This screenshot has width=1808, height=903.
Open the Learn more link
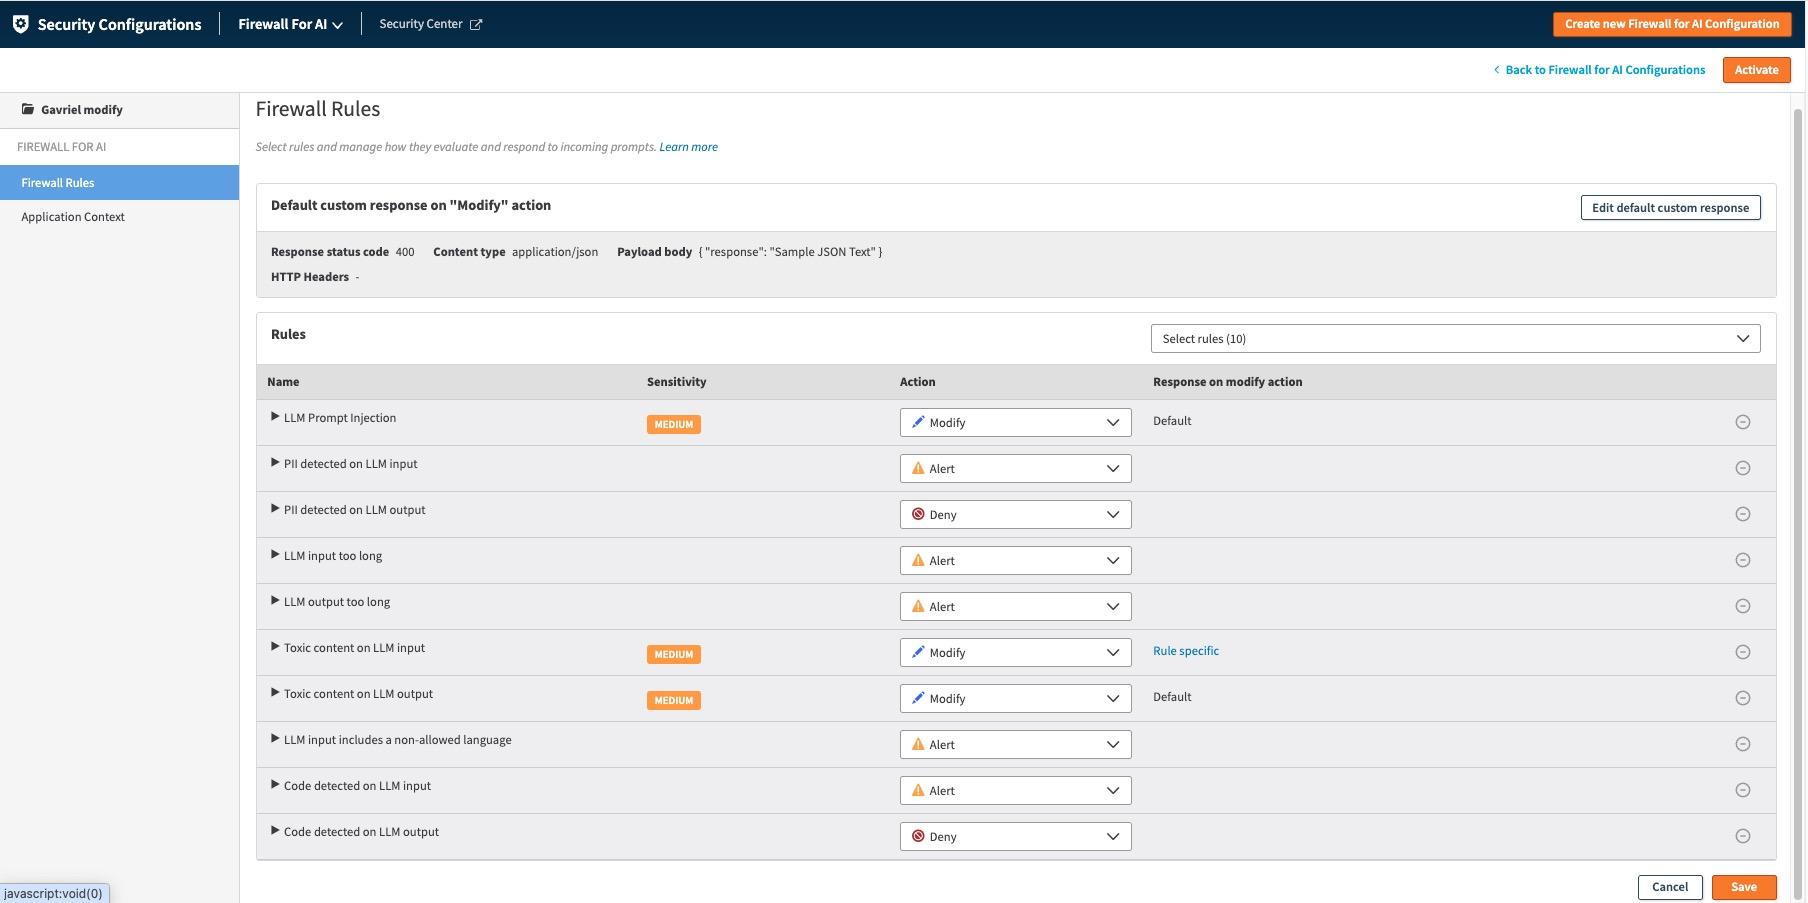click(x=688, y=147)
